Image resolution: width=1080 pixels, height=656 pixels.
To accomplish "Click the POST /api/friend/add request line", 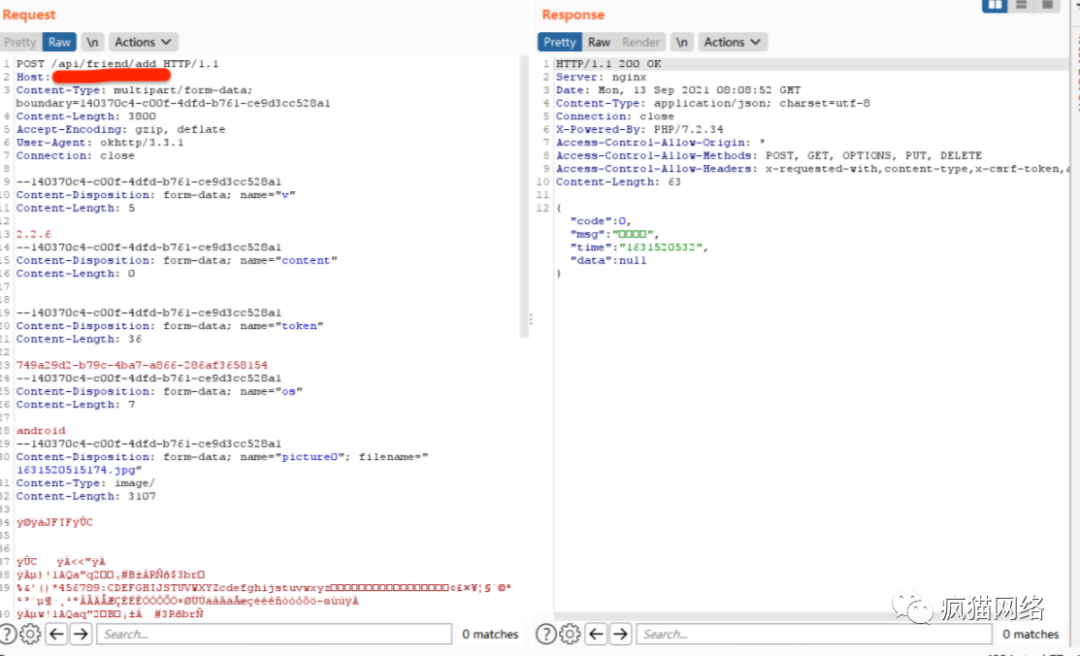I will click(x=118, y=63).
